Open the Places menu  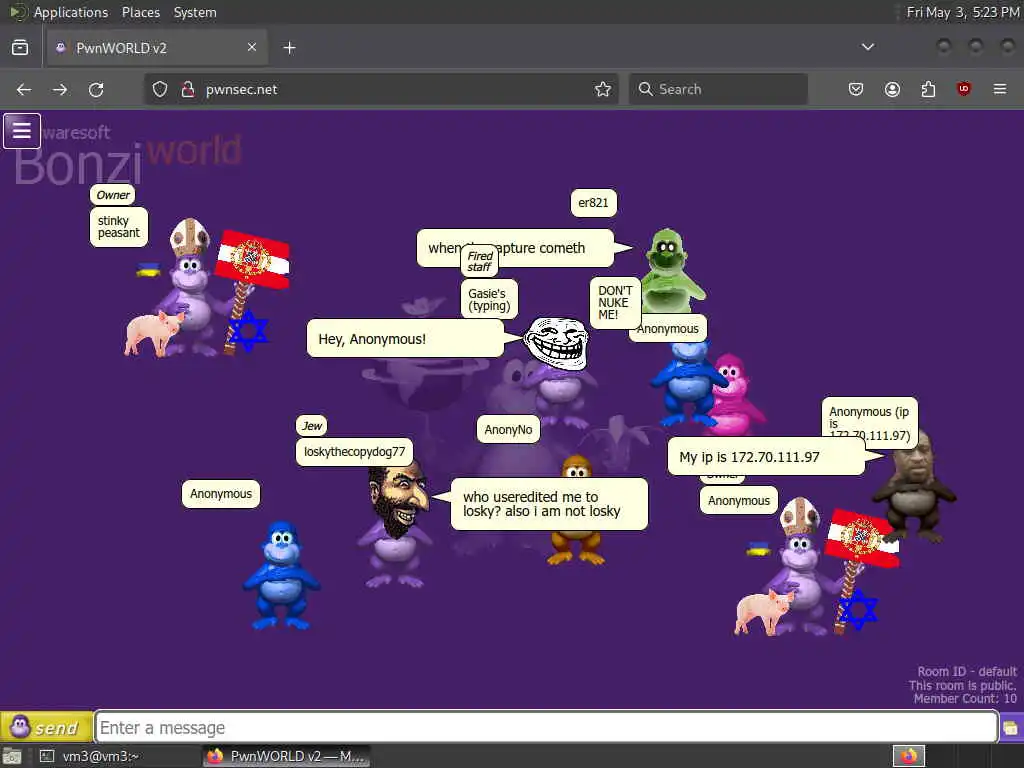coord(140,12)
